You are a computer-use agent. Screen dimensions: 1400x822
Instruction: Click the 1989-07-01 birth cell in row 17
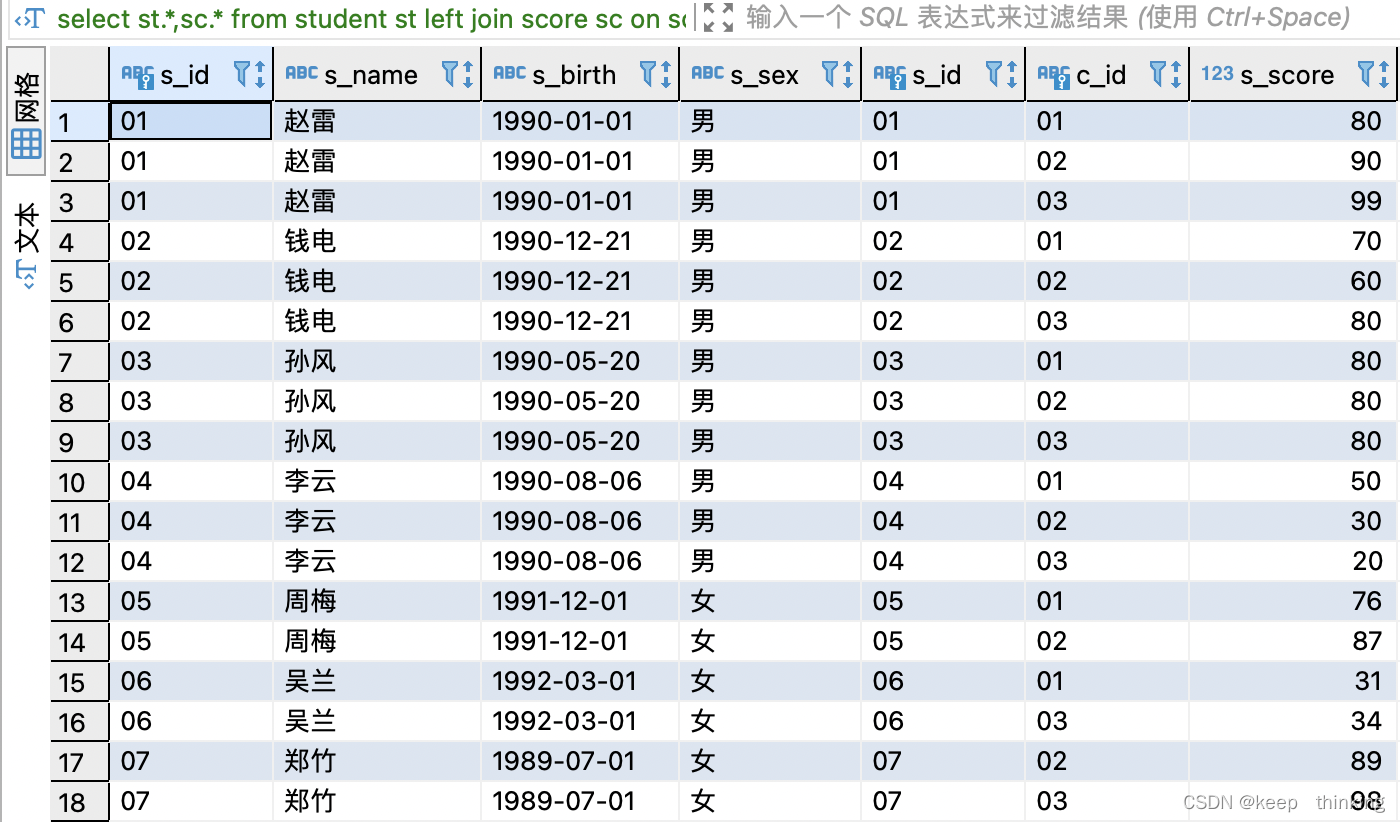580,761
